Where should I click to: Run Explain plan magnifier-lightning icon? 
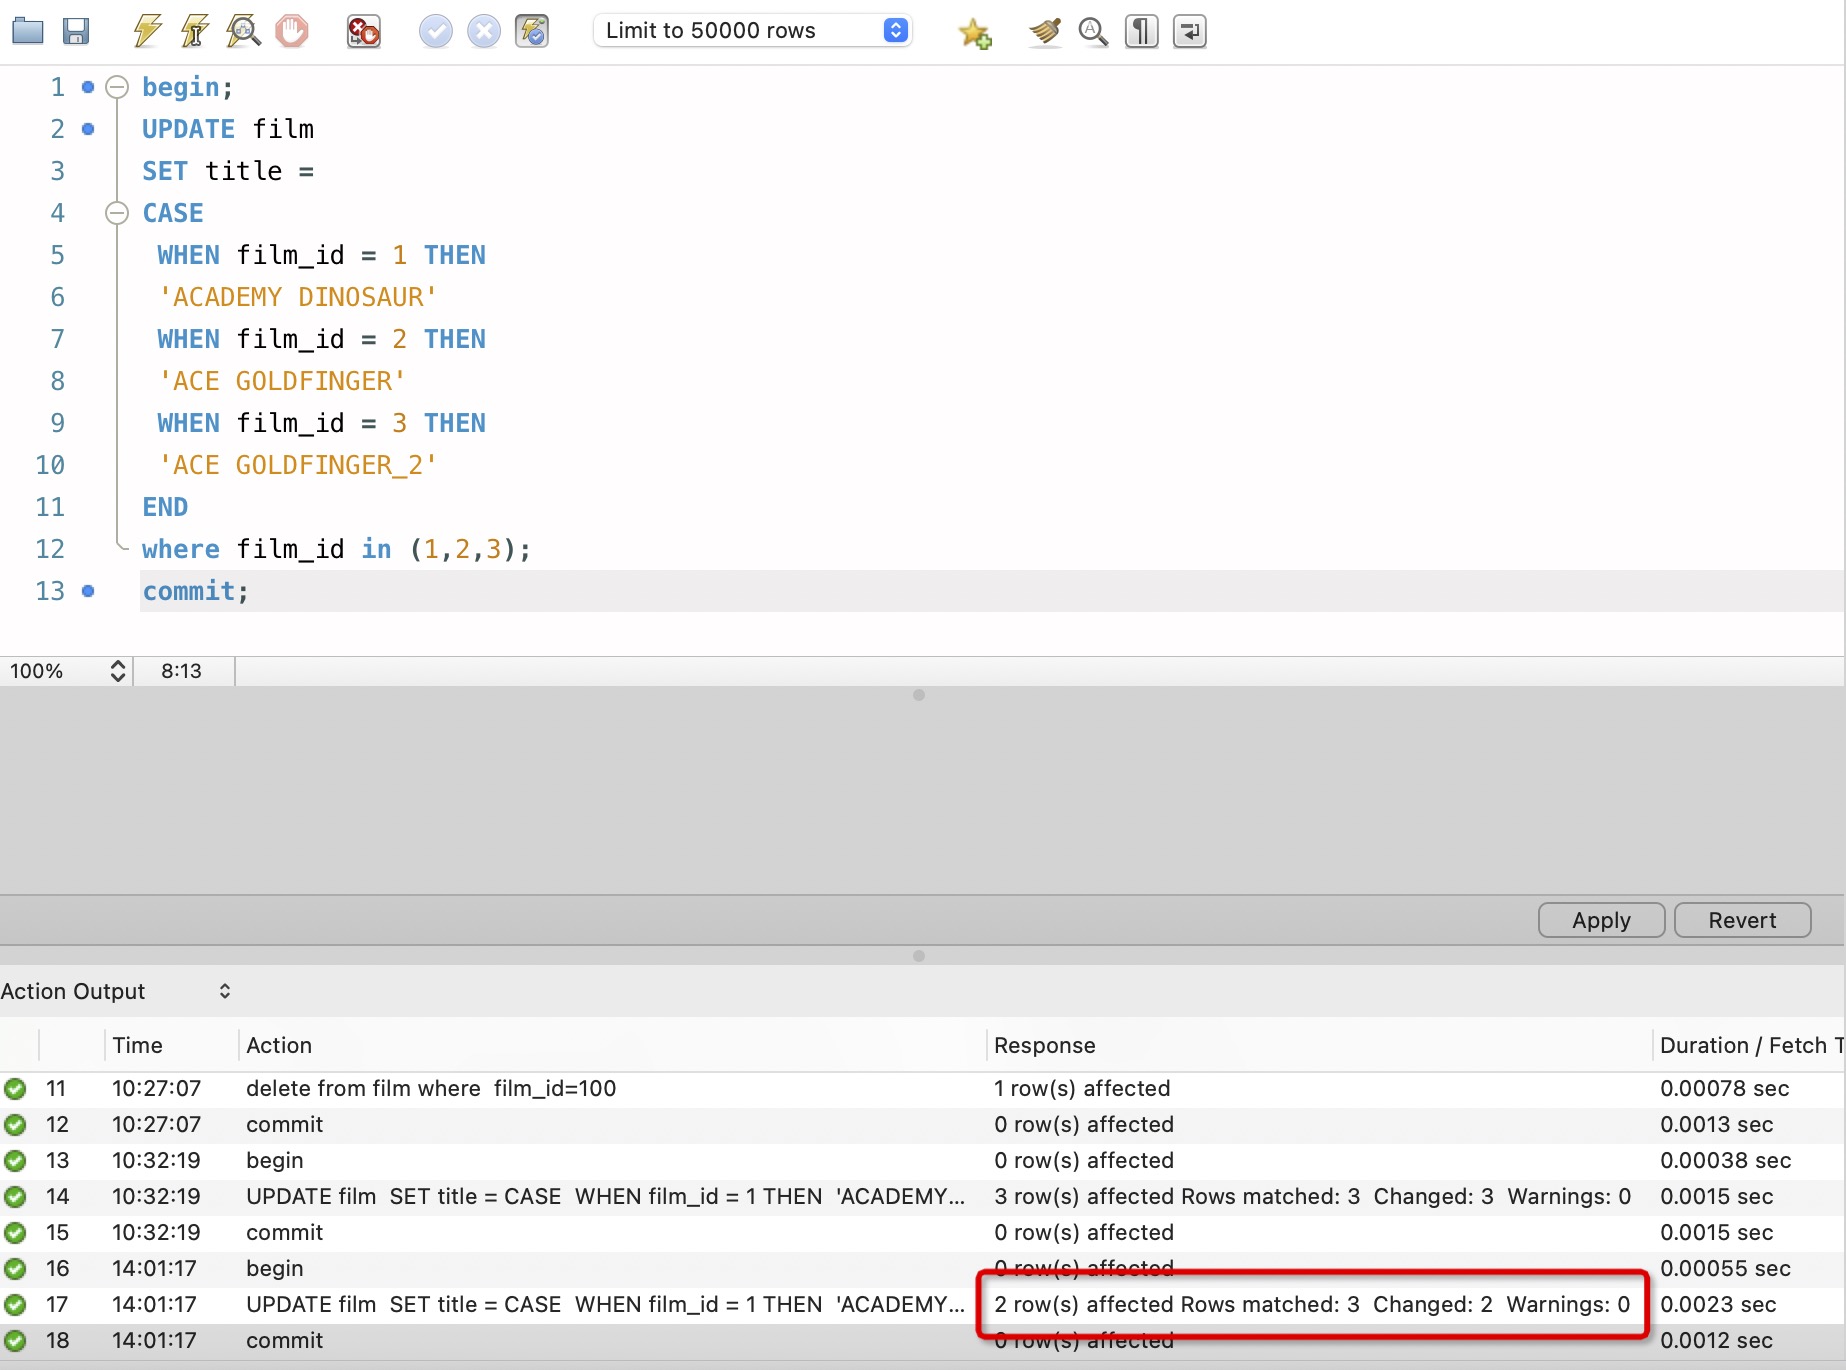coord(243,31)
